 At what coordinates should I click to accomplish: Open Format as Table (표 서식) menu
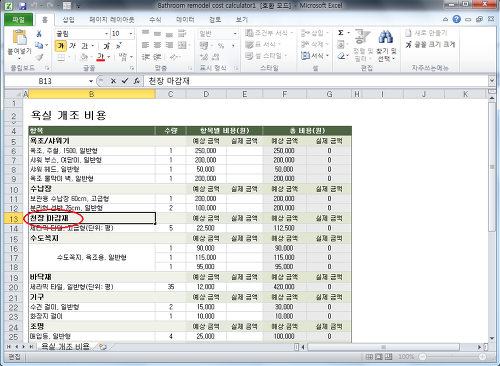263,44
